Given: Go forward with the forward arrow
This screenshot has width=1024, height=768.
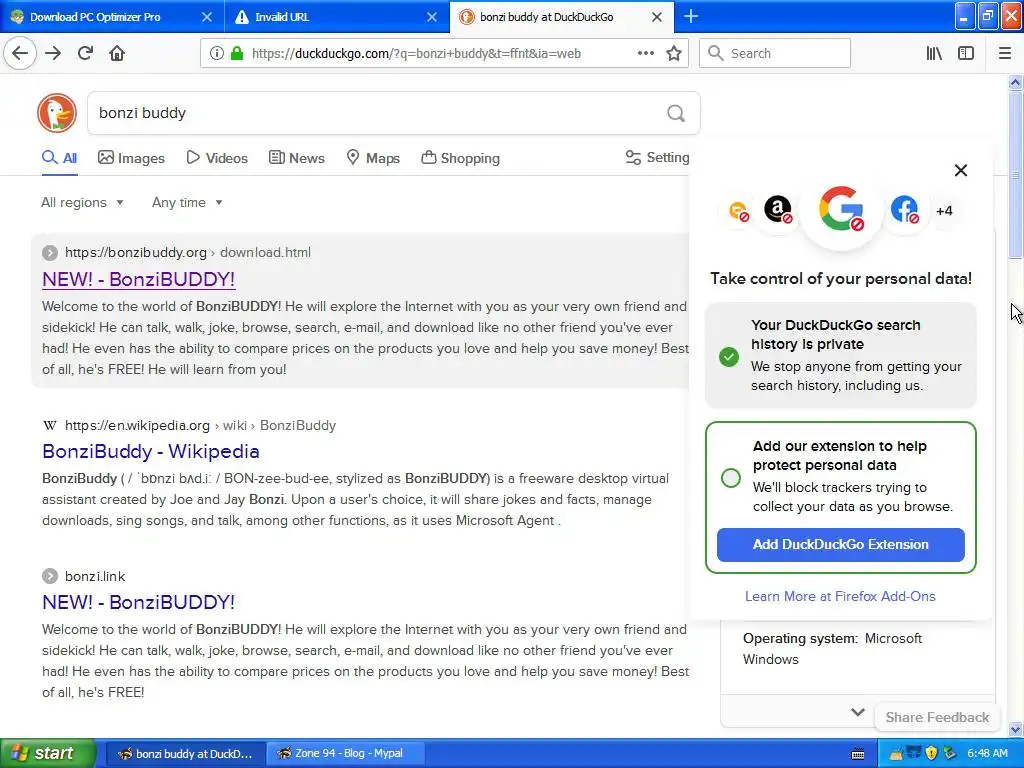Looking at the screenshot, I should [54, 53].
